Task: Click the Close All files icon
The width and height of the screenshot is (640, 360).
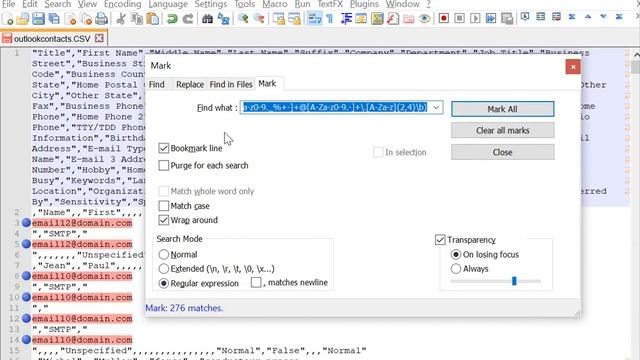Action: coord(86,19)
